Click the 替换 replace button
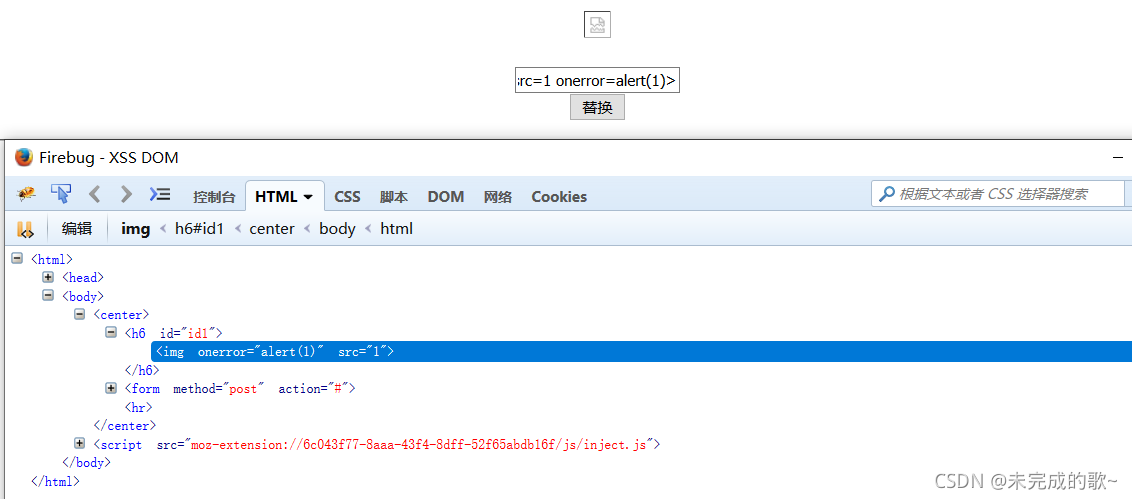The height and width of the screenshot is (499, 1132). (x=597, y=108)
